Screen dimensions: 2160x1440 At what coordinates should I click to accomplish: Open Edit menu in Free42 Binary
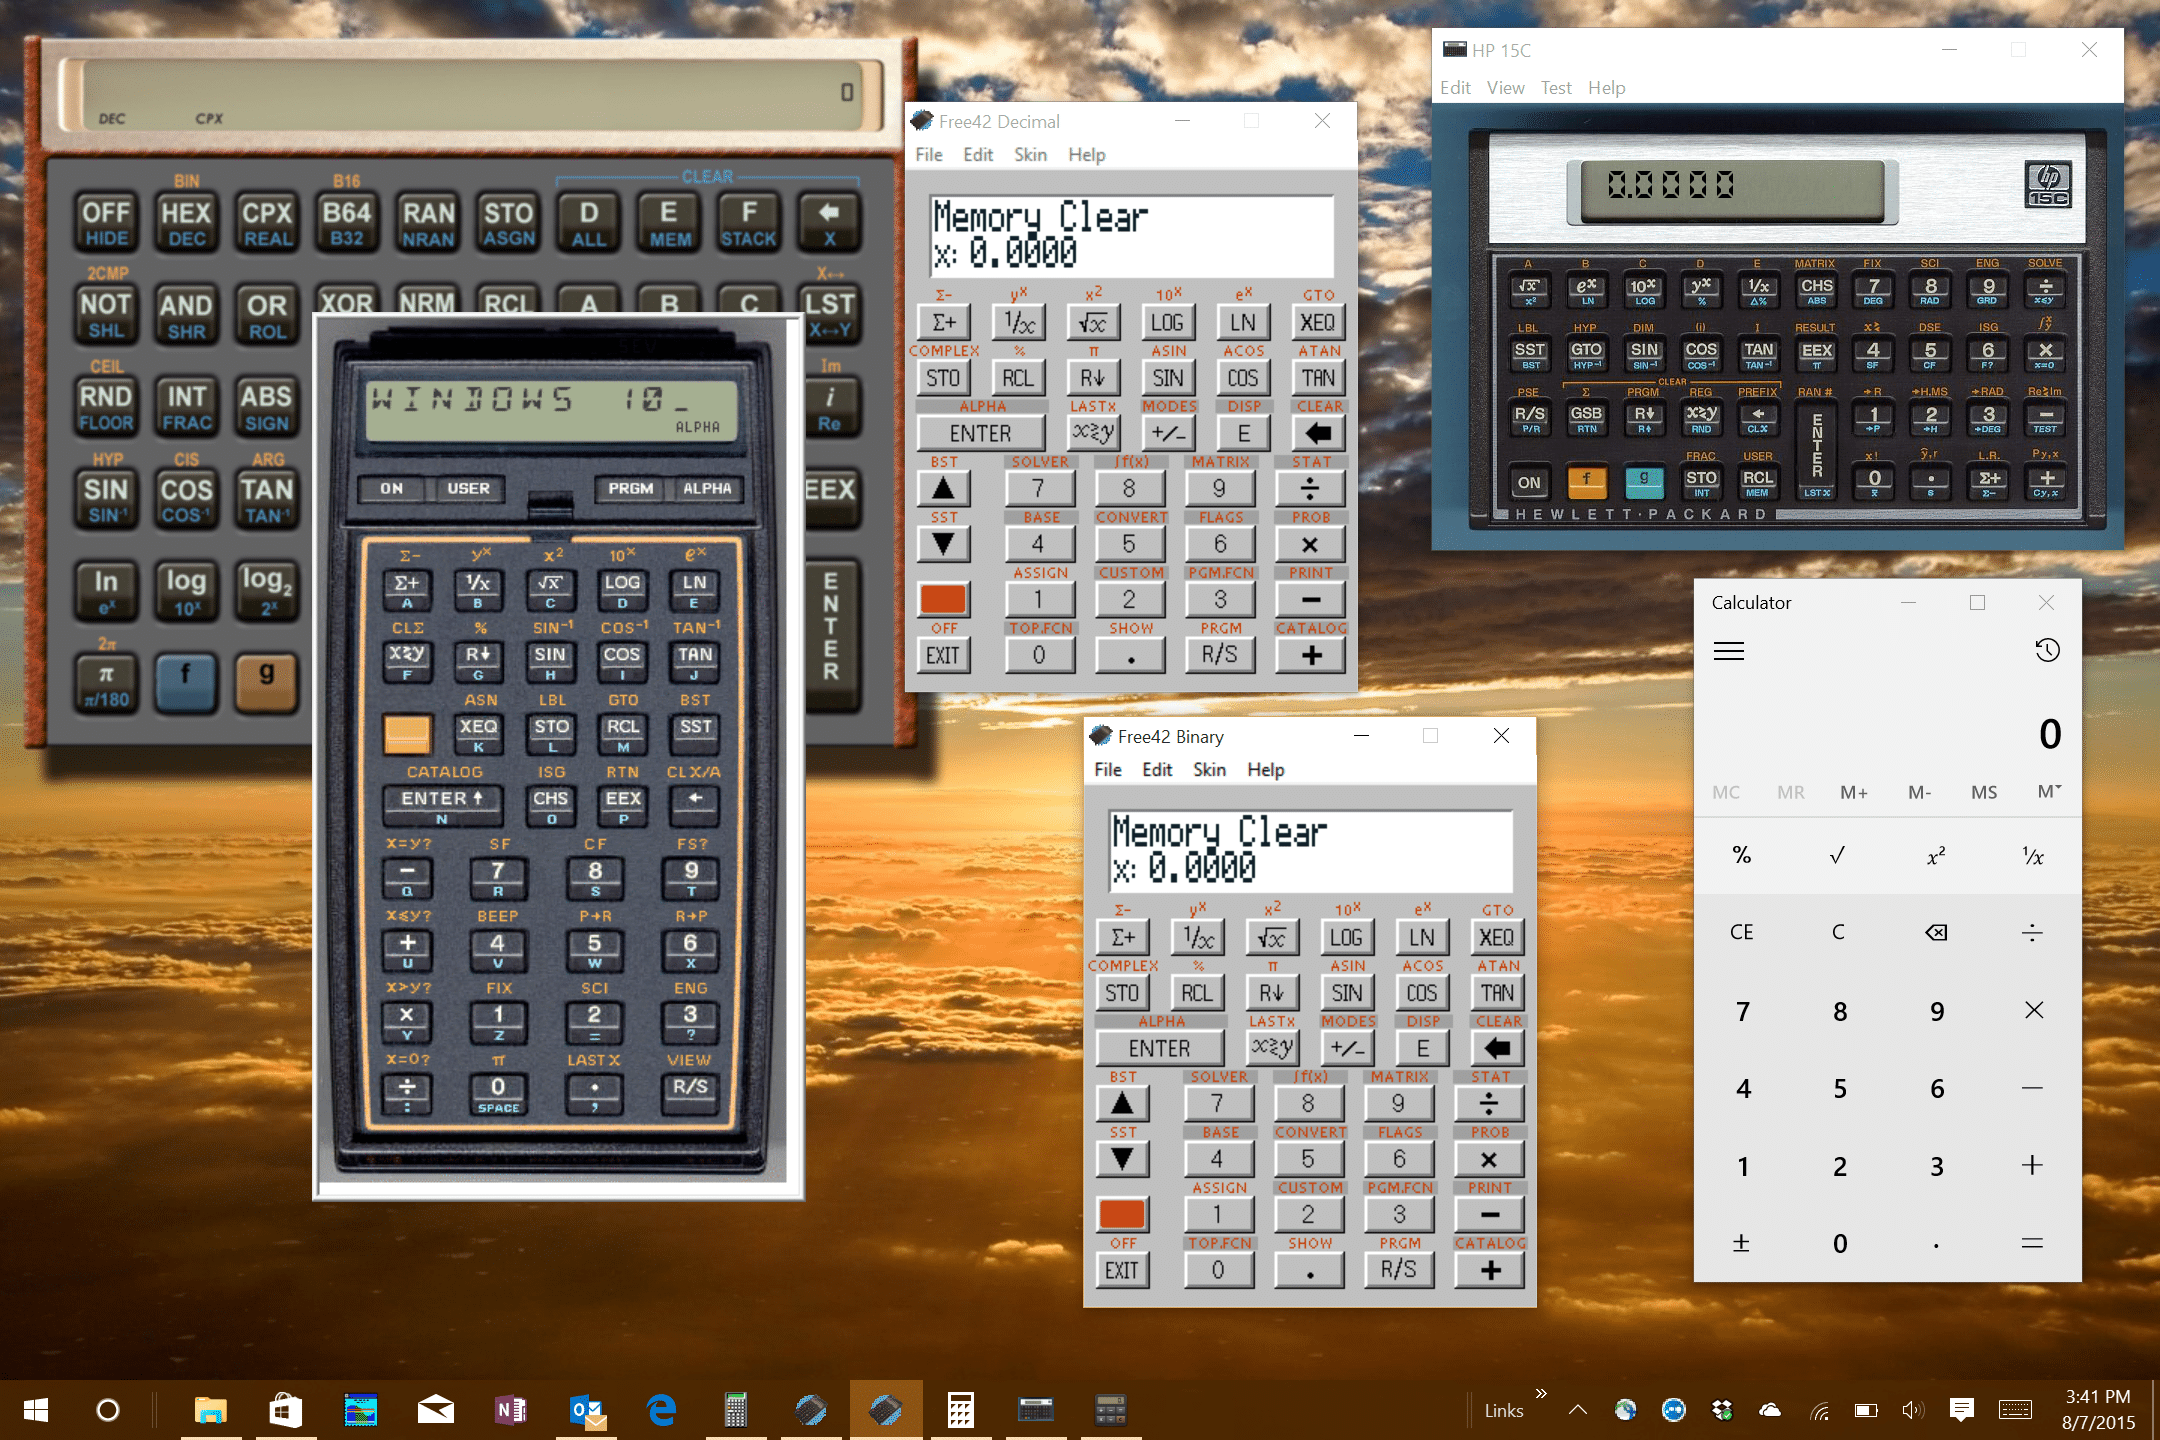(x=1157, y=769)
